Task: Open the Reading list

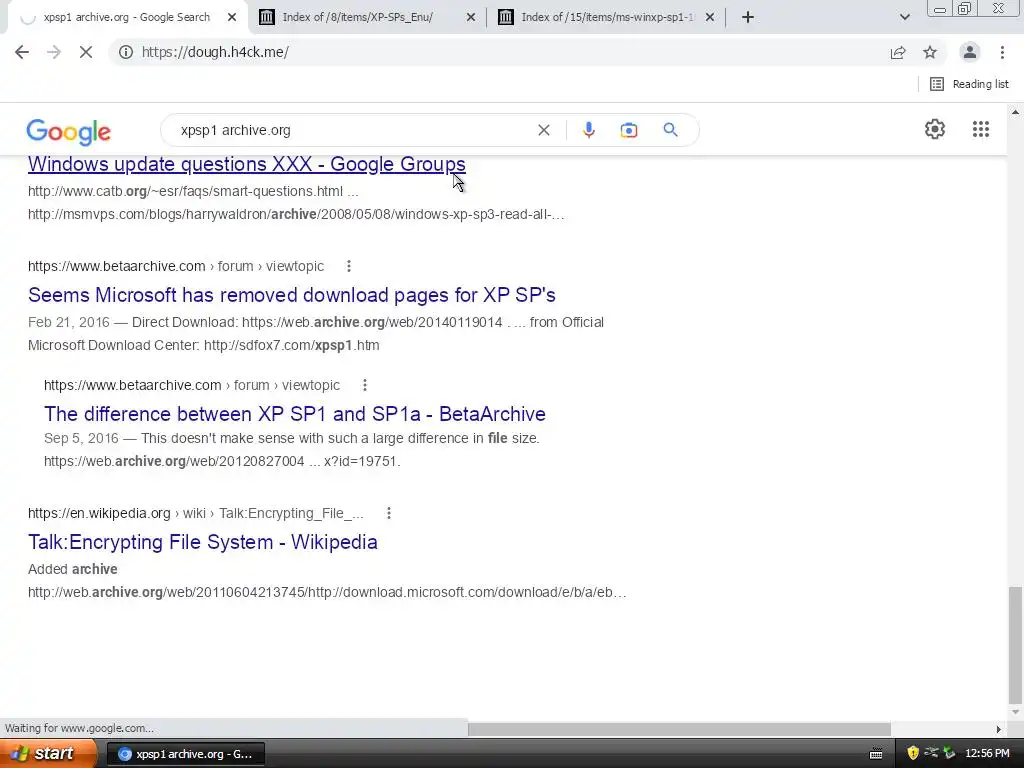Action: tap(969, 84)
